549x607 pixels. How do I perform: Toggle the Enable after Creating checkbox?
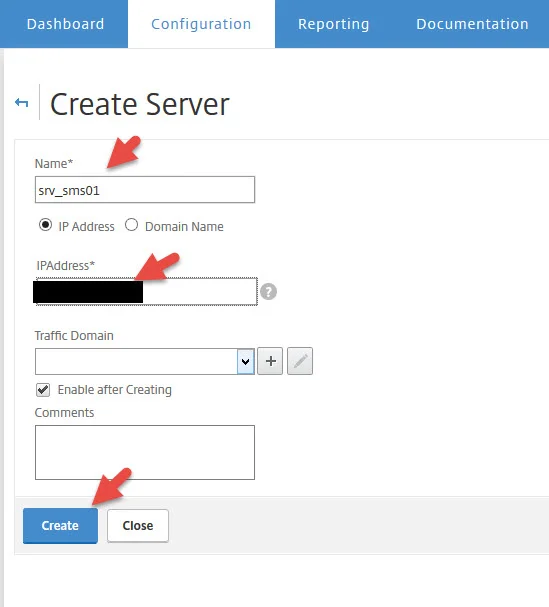tap(43, 390)
